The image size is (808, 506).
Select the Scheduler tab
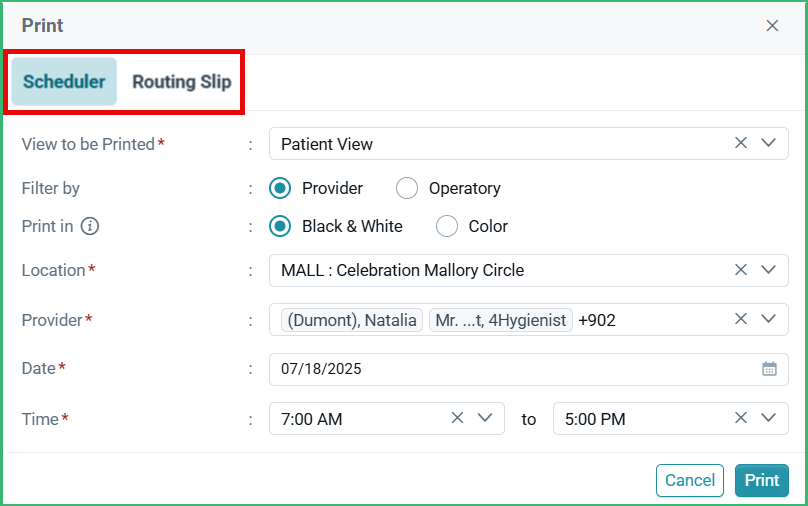(64, 81)
